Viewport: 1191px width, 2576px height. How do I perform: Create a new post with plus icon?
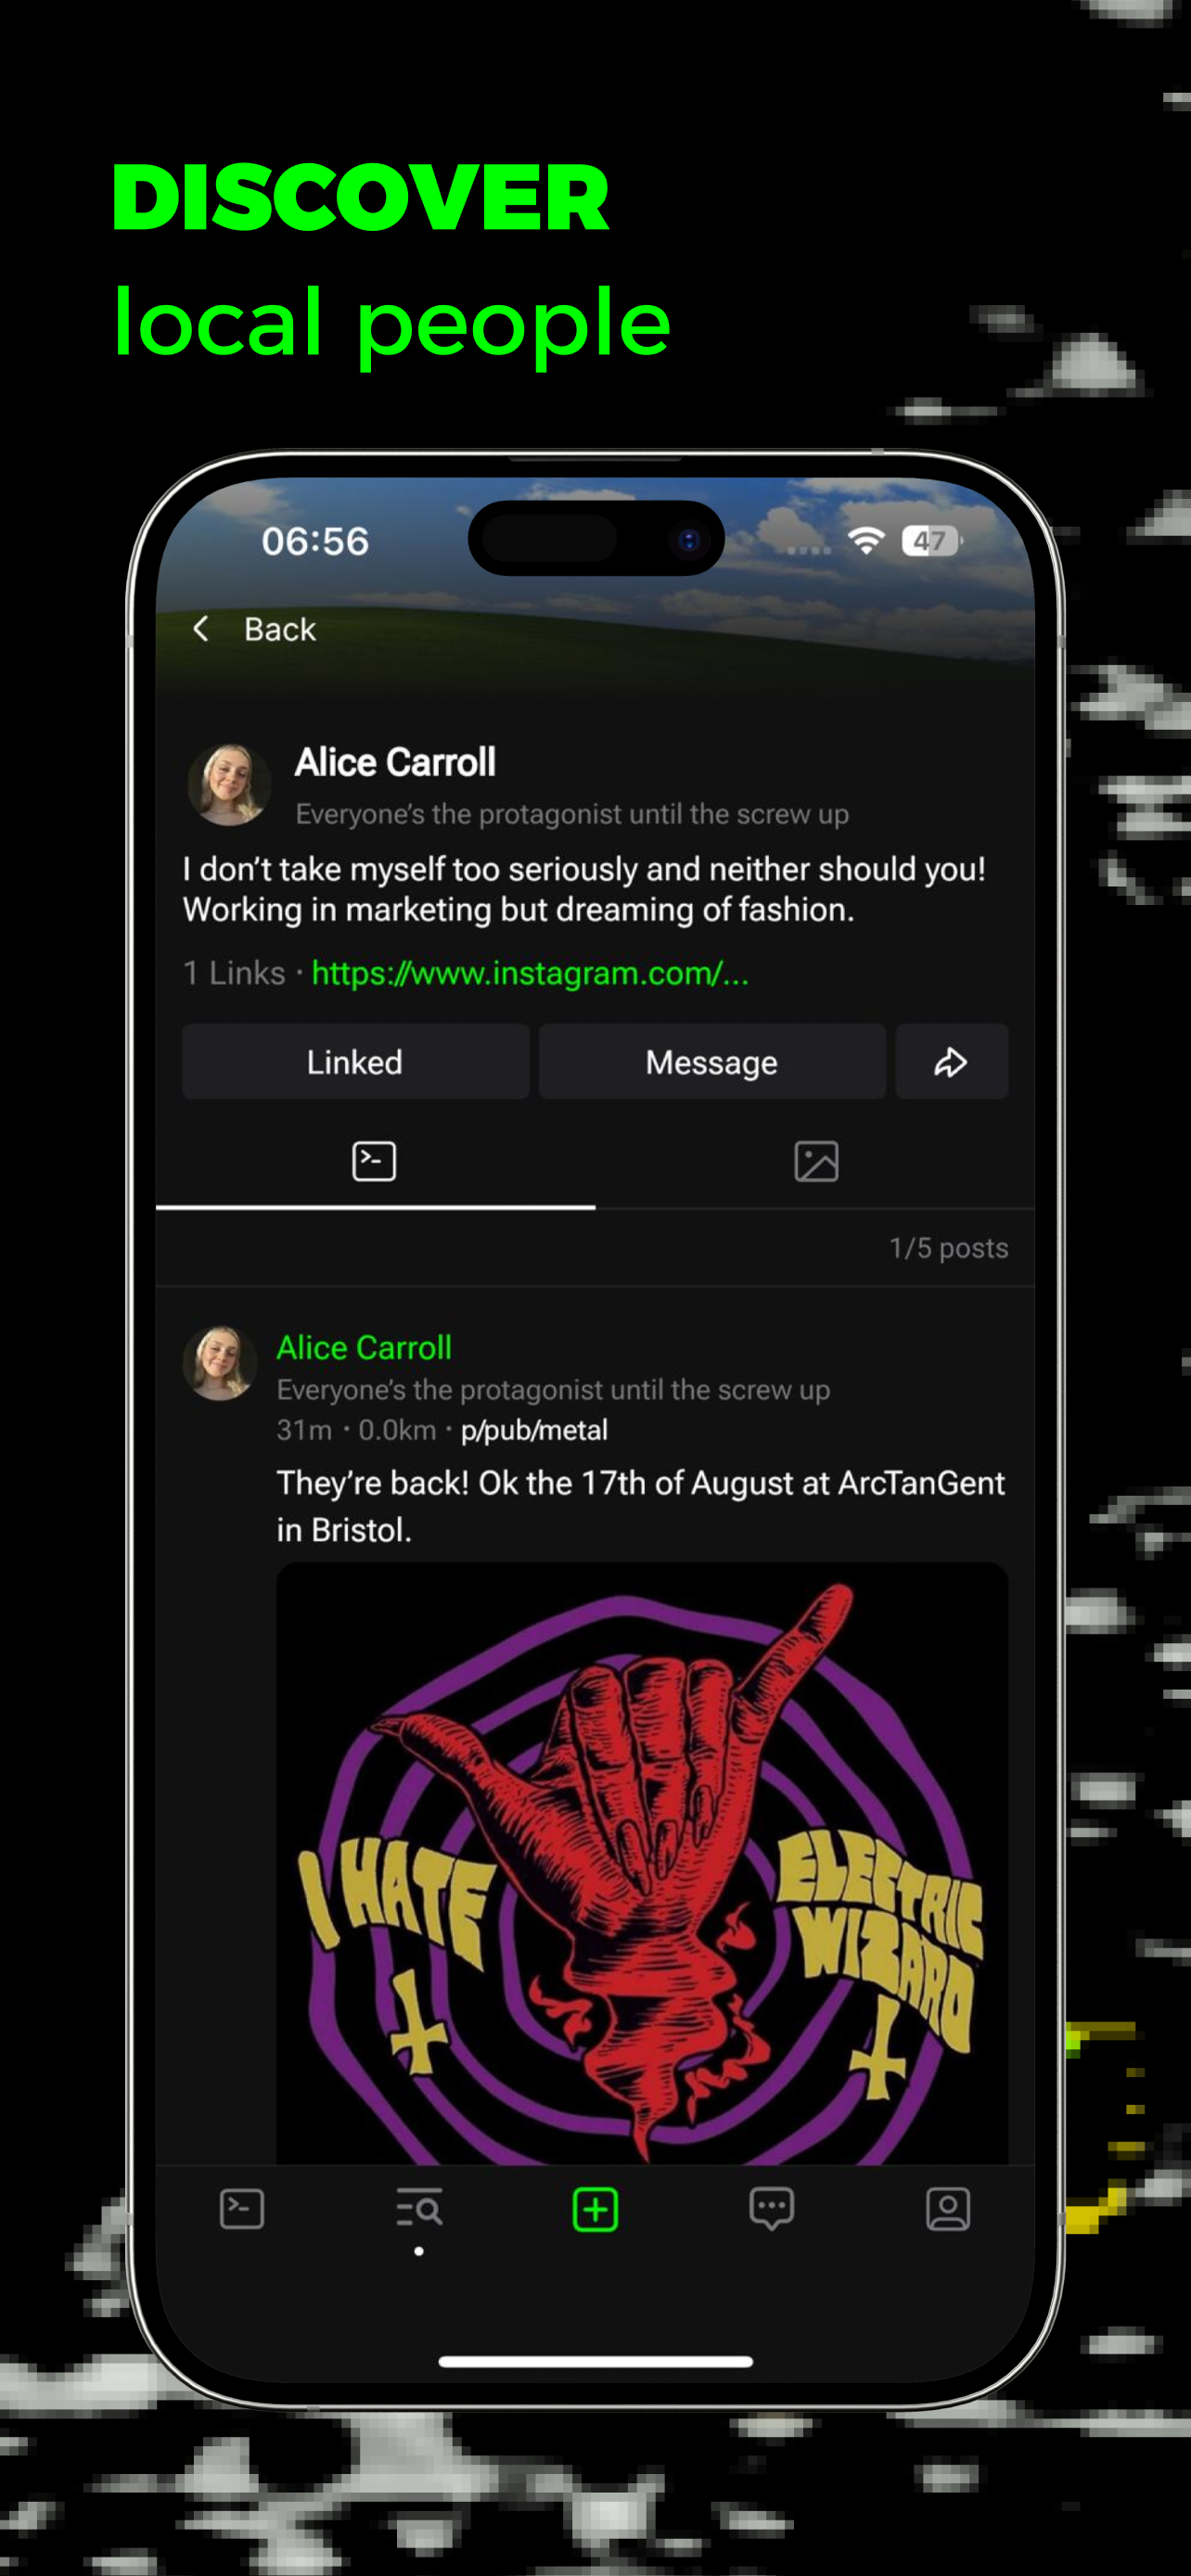click(595, 2209)
